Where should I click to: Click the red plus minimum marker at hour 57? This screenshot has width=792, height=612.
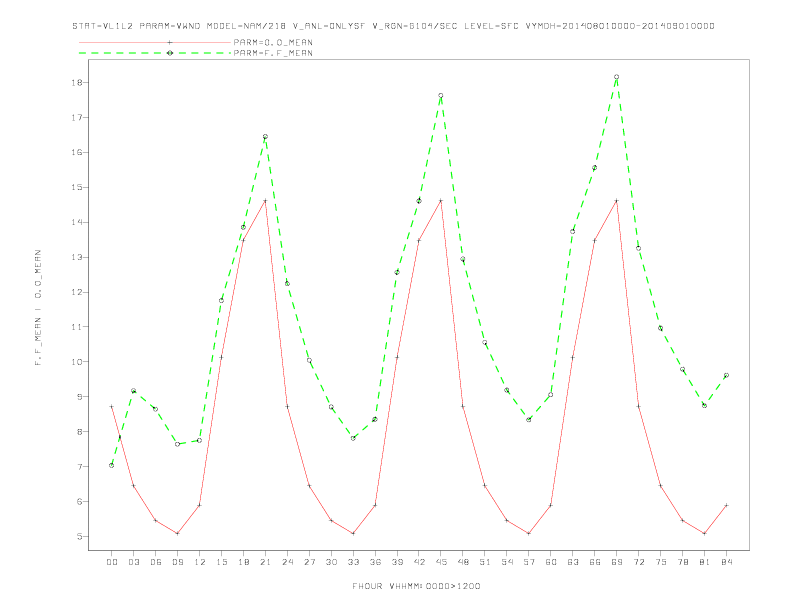[x=529, y=533]
